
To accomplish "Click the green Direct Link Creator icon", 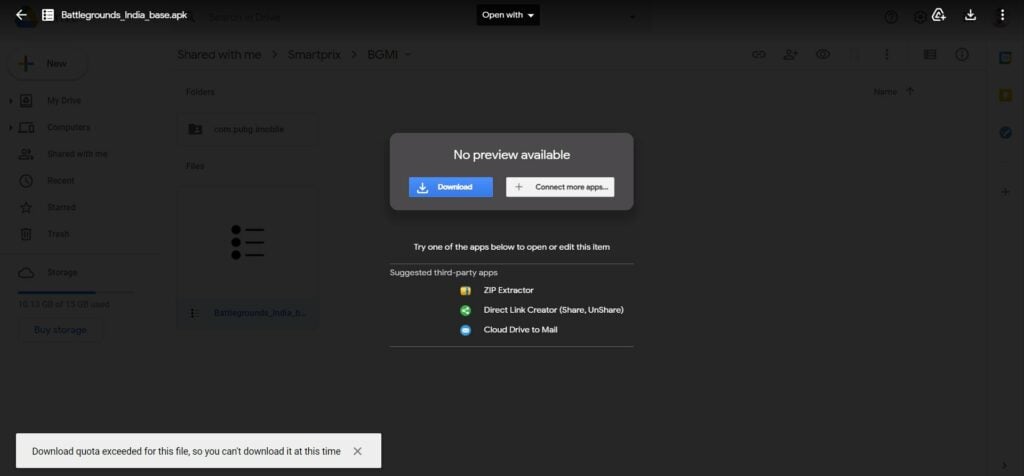I will pyautogui.click(x=466, y=310).
